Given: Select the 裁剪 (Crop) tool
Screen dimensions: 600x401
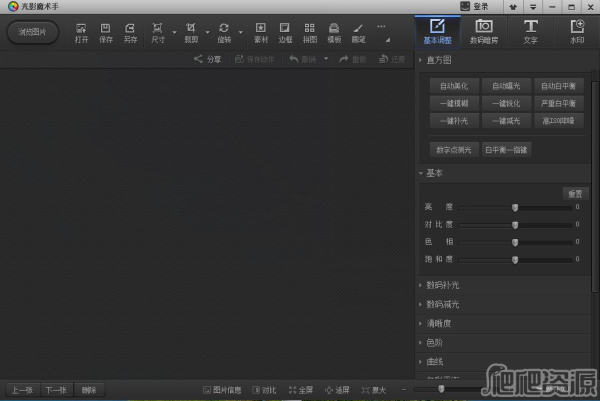Looking at the screenshot, I should click(x=190, y=31).
